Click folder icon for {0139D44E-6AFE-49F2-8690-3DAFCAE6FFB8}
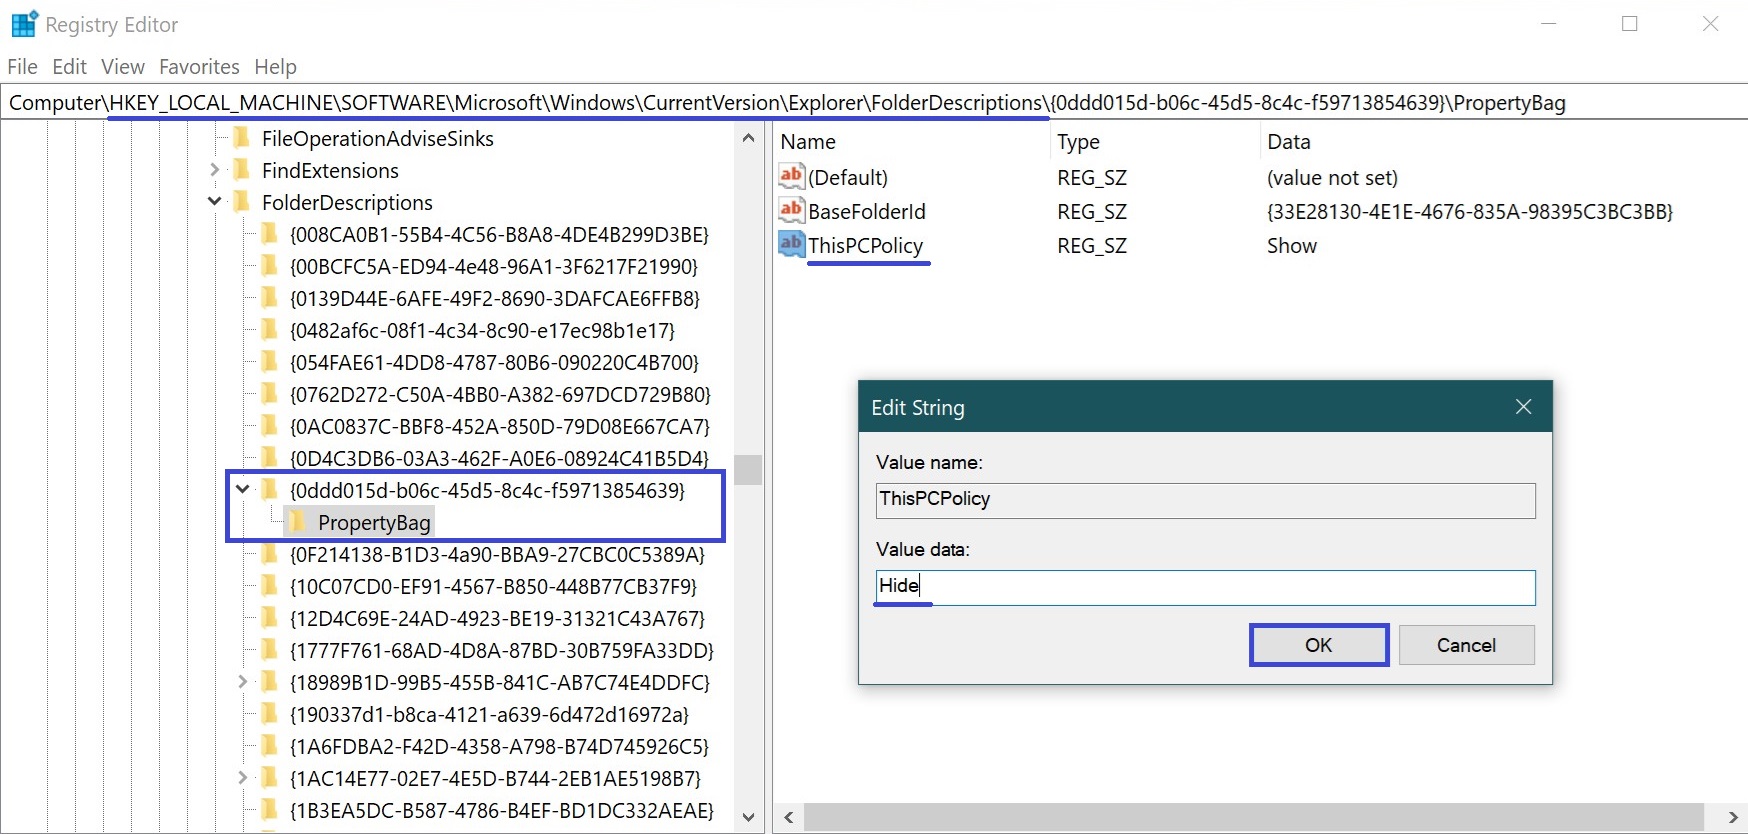Viewport: 1748px width, 834px height. tap(269, 298)
